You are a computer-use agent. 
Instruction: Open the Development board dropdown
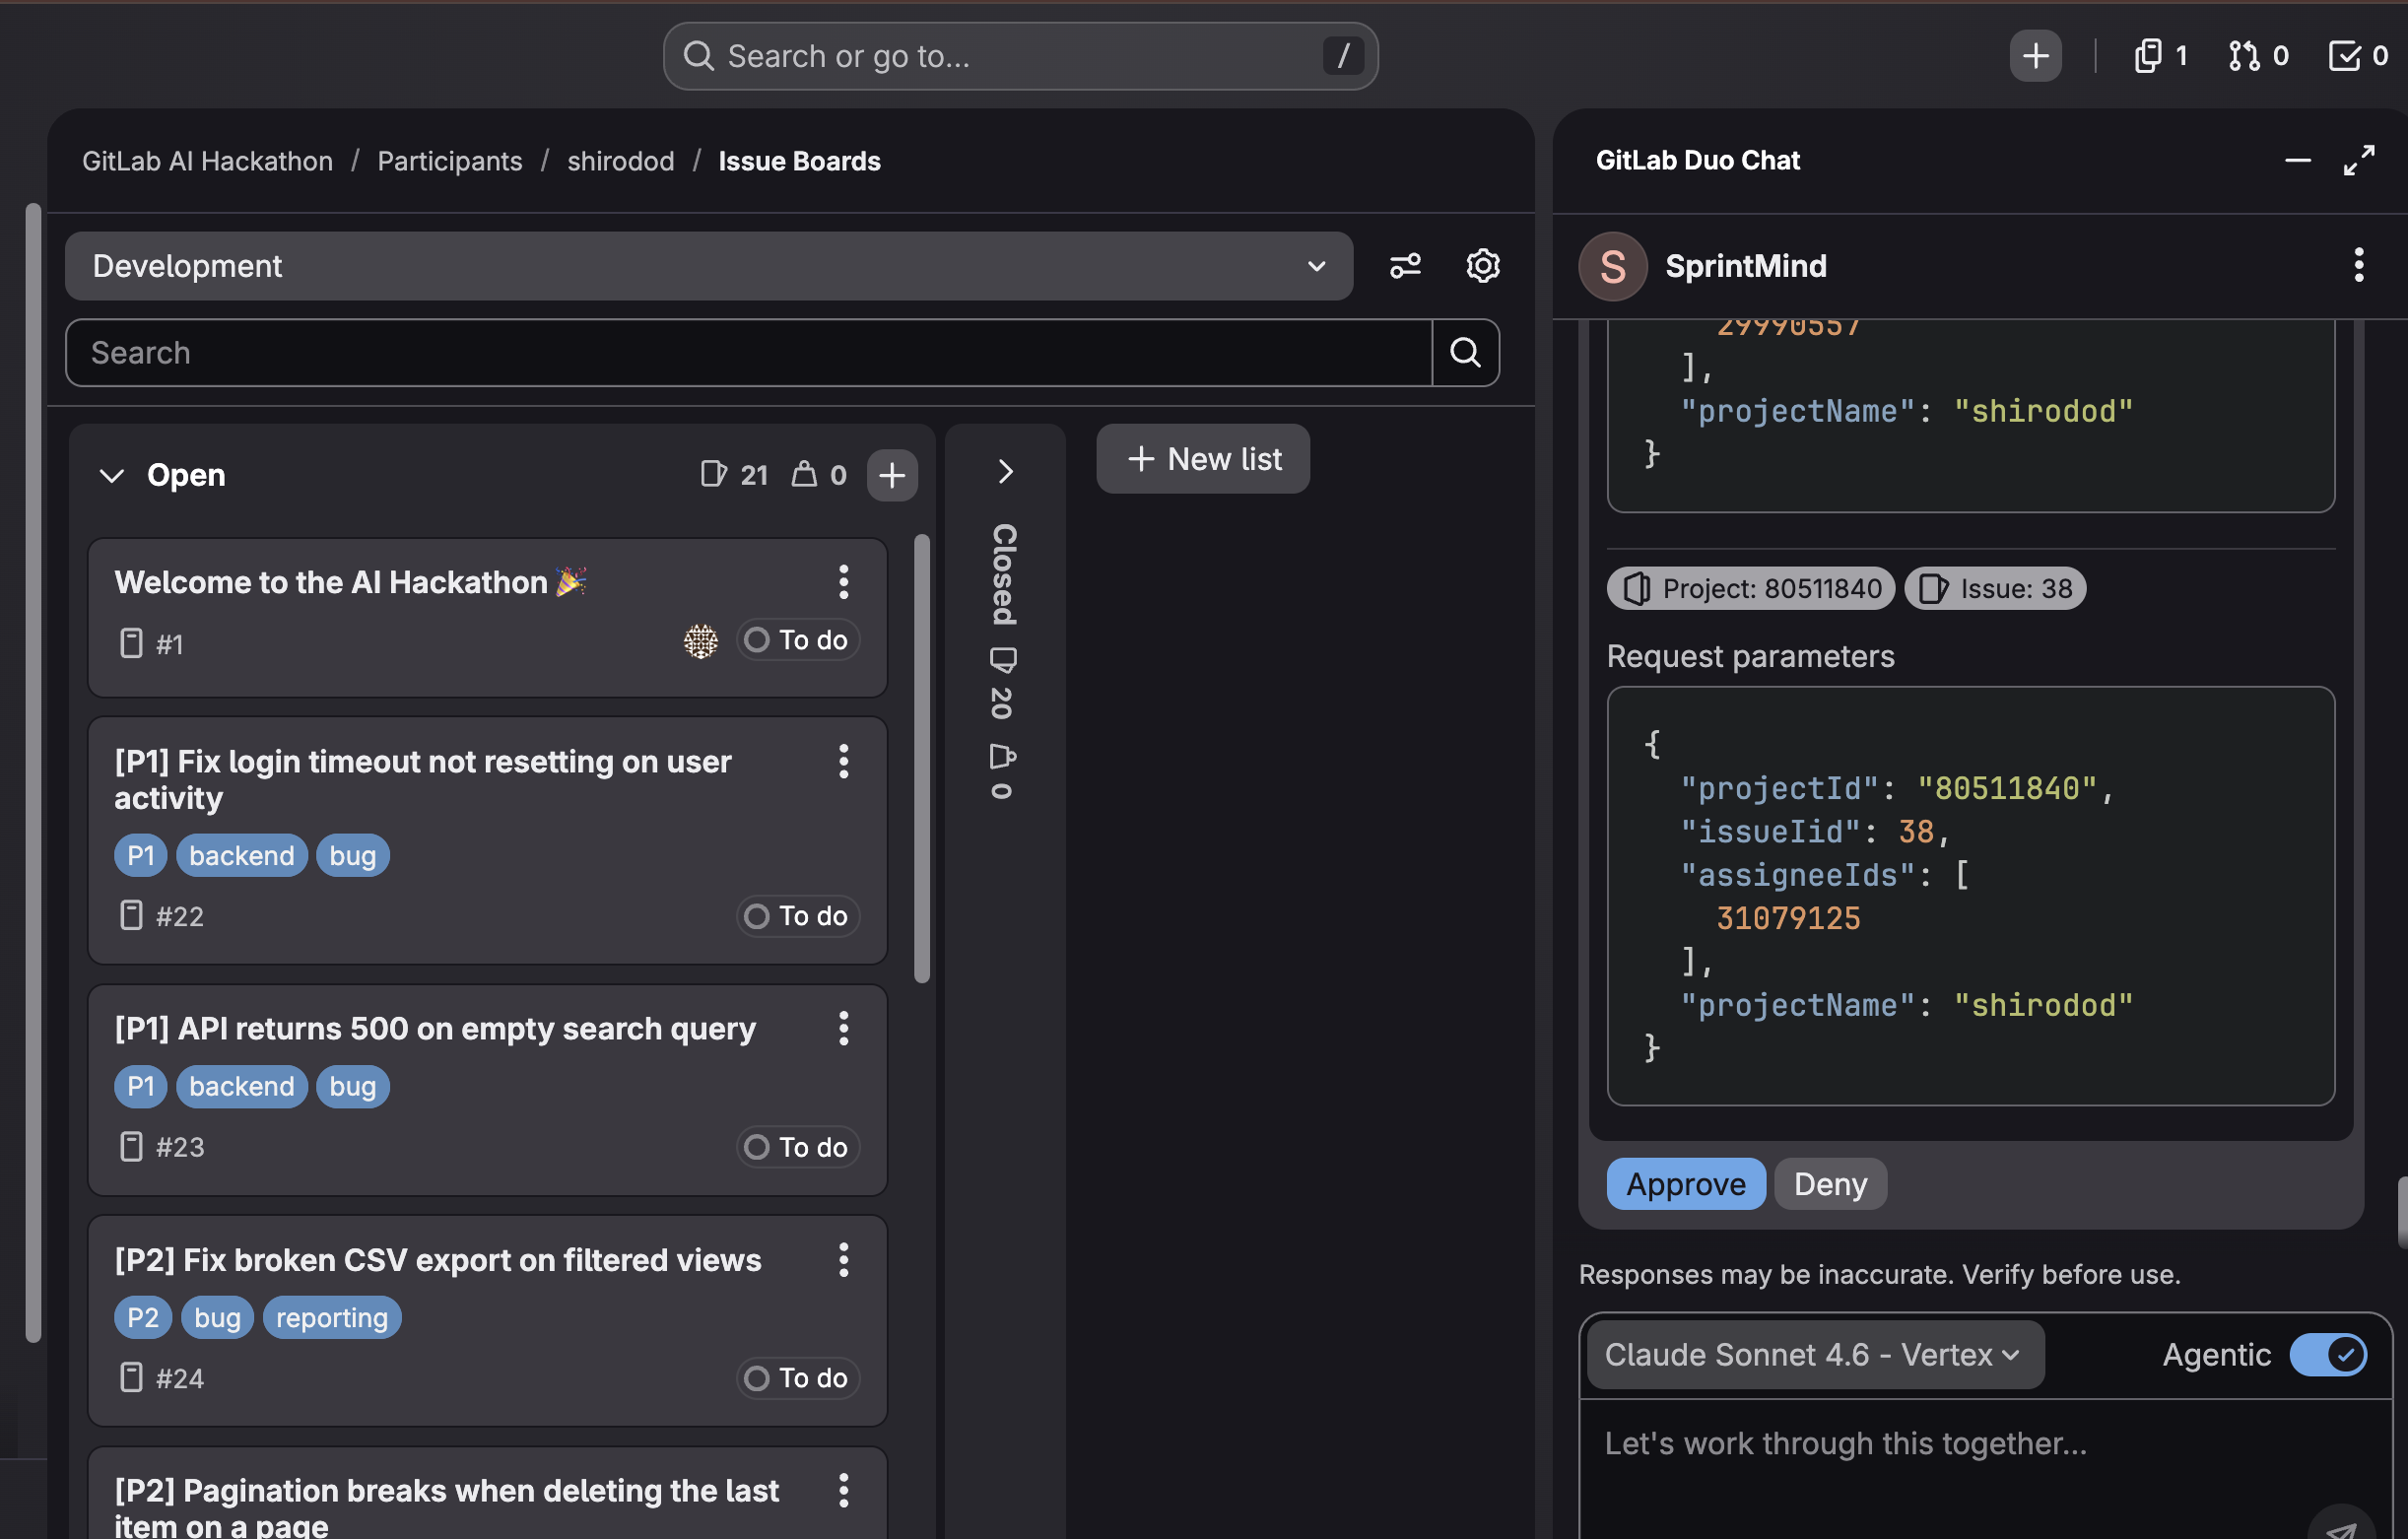pyautogui.click(x=708, y=266)
